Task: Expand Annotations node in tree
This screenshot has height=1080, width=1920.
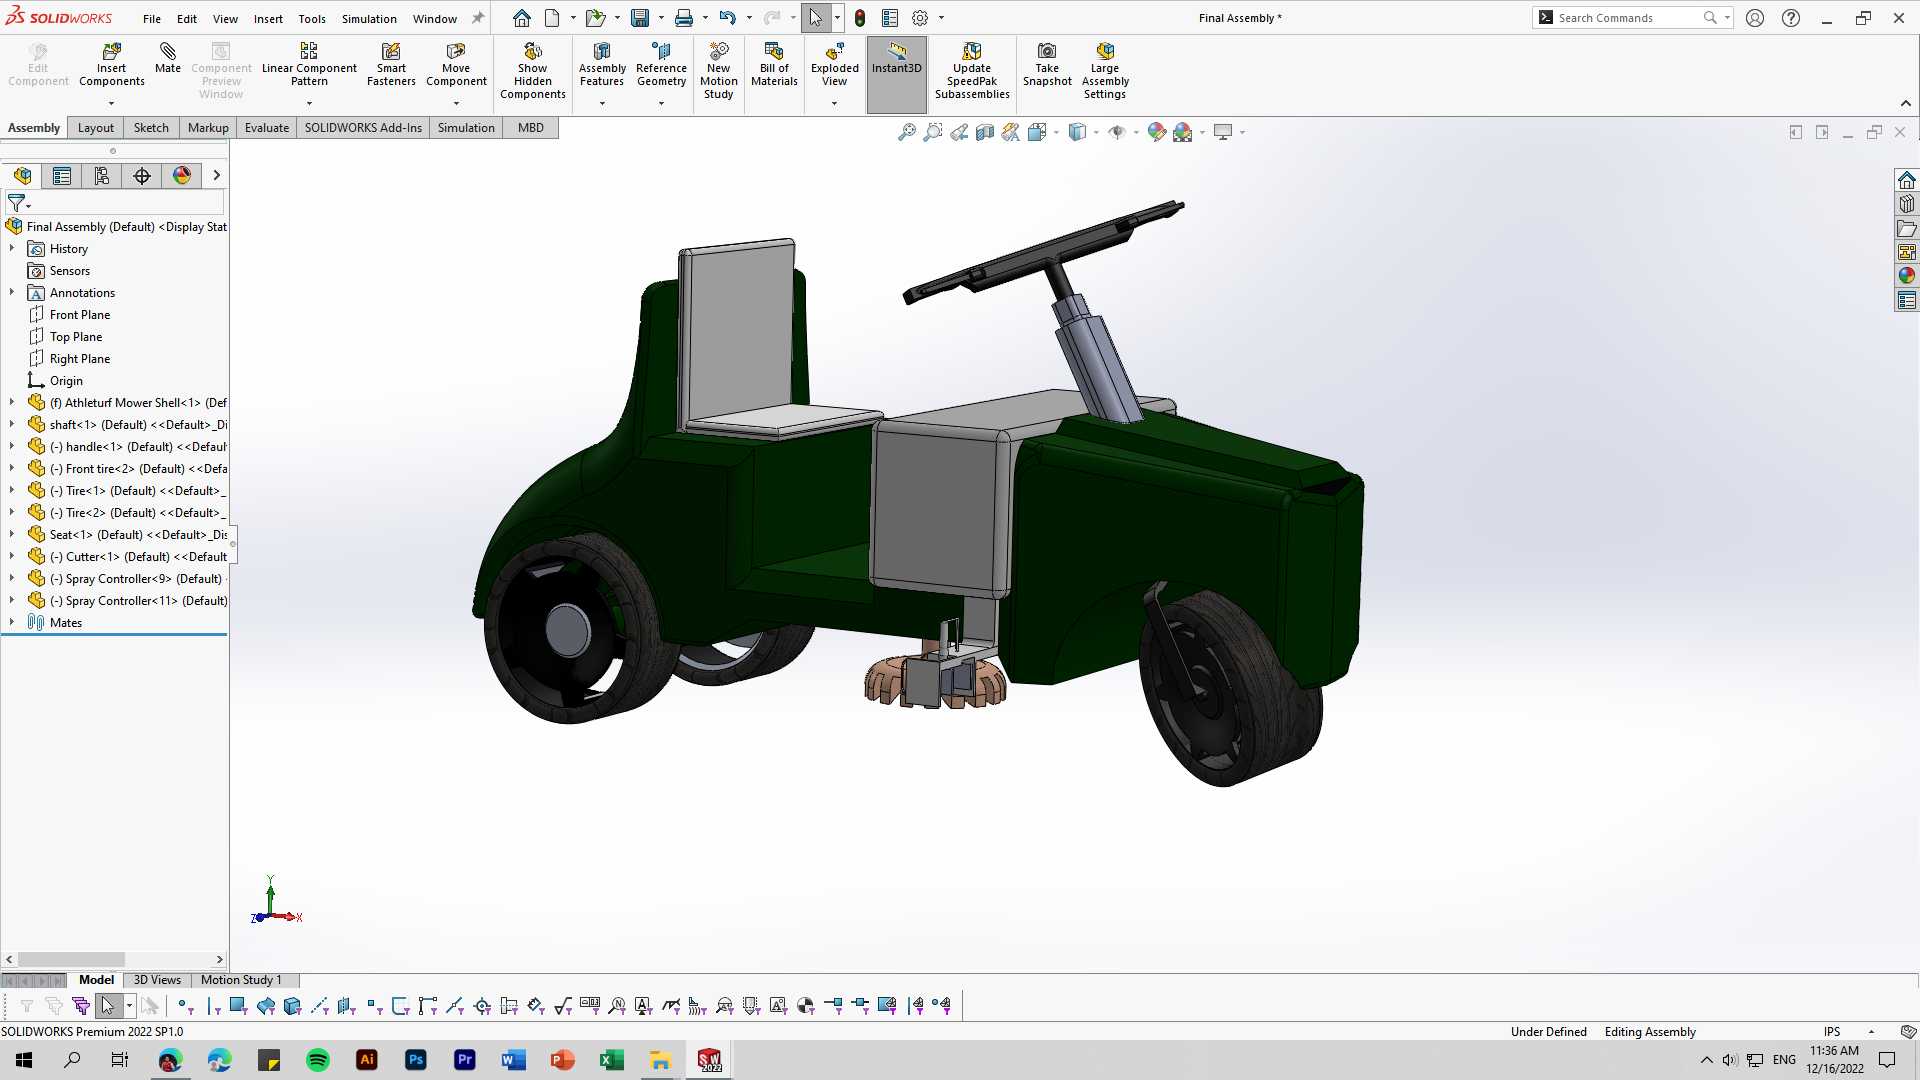Action: click(12, 292)
